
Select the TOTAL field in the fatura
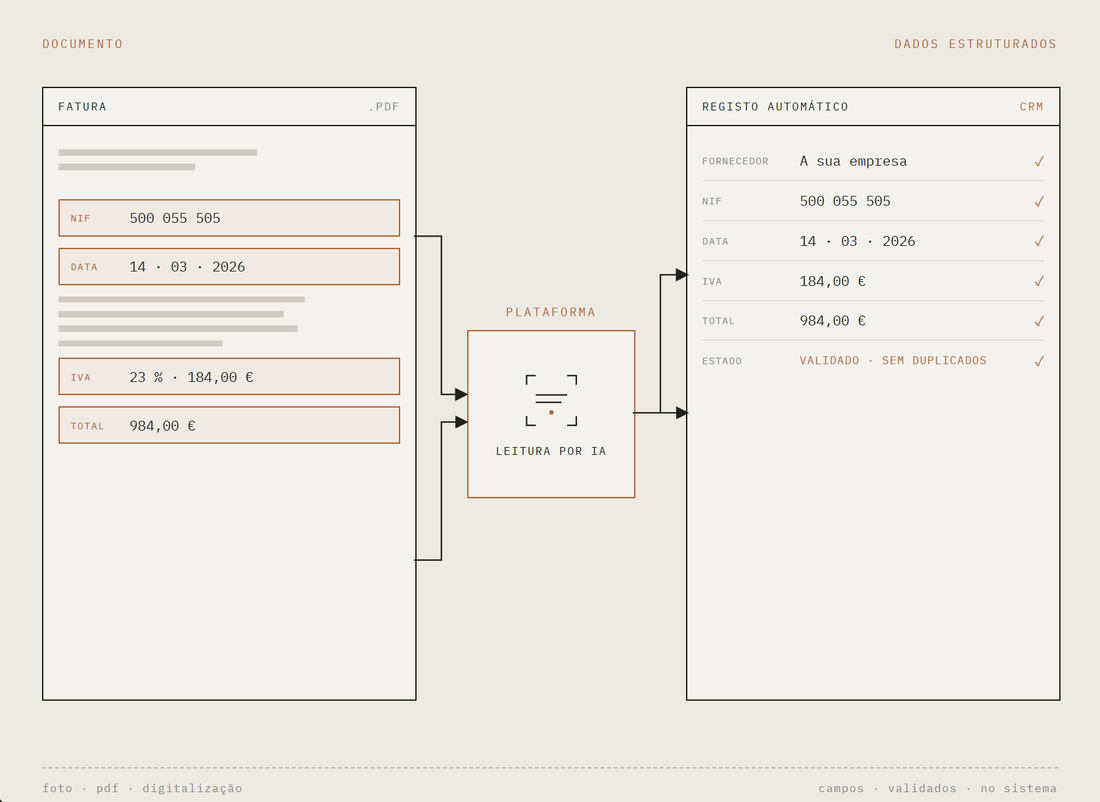click(x=229, y=425)
